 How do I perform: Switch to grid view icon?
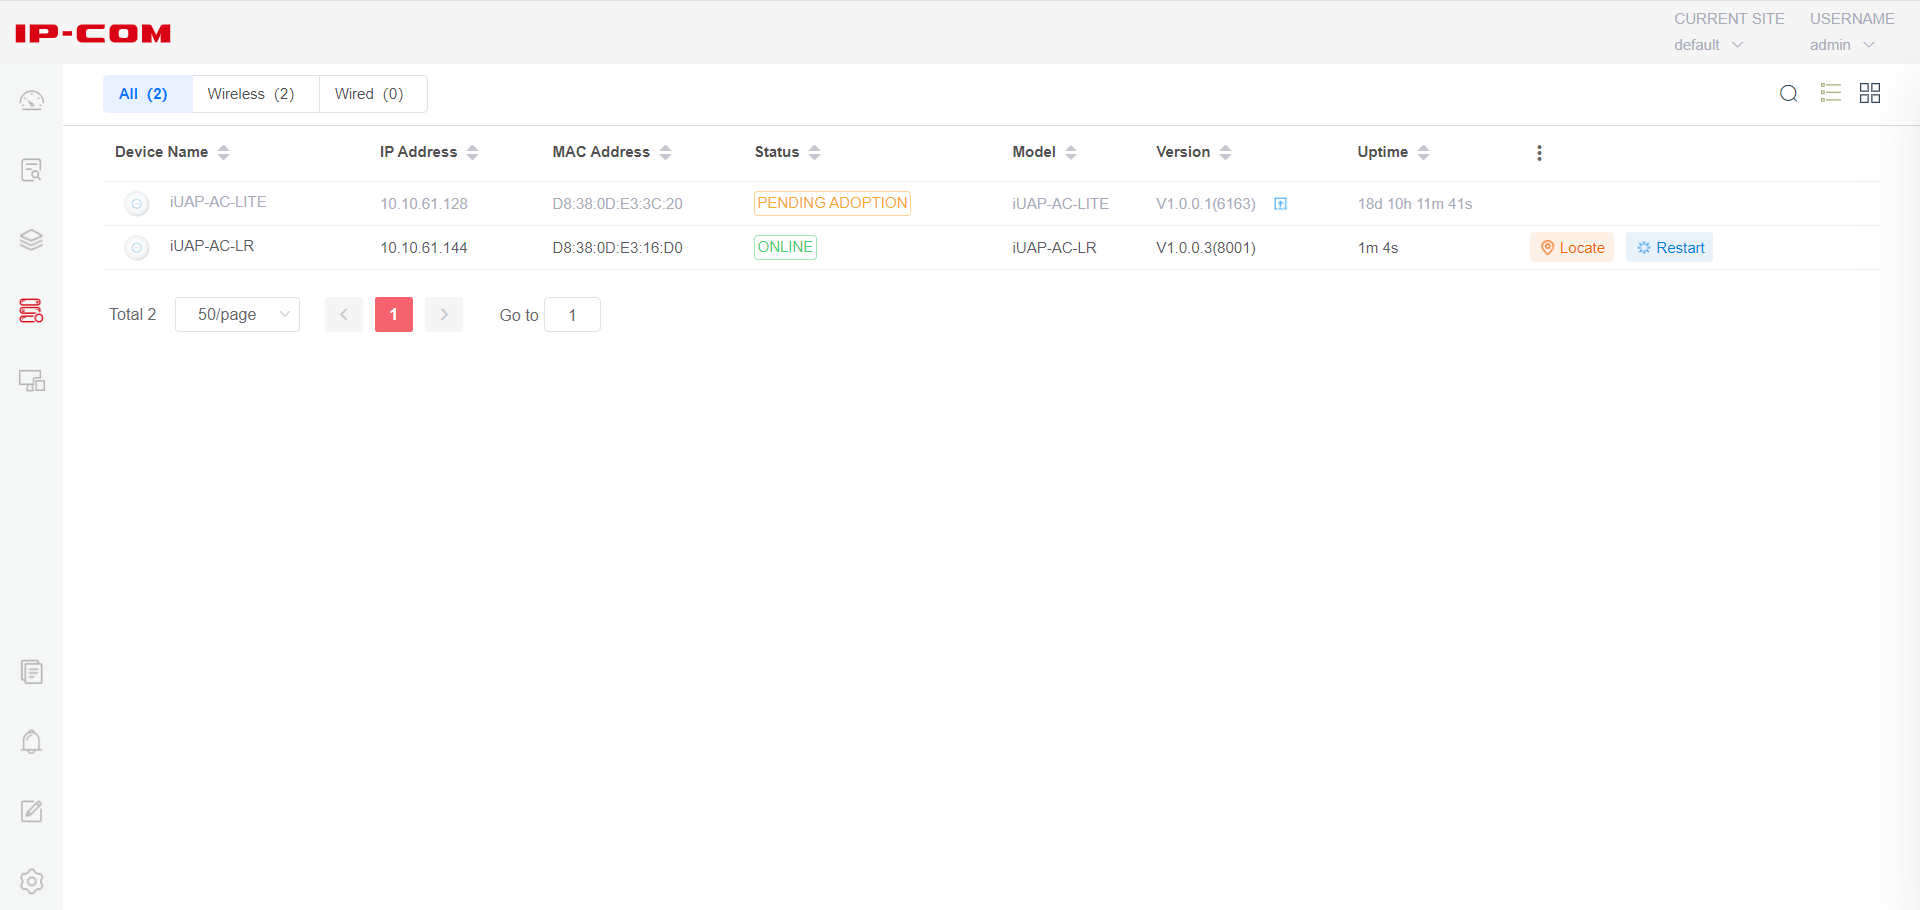pos(1870,93)
